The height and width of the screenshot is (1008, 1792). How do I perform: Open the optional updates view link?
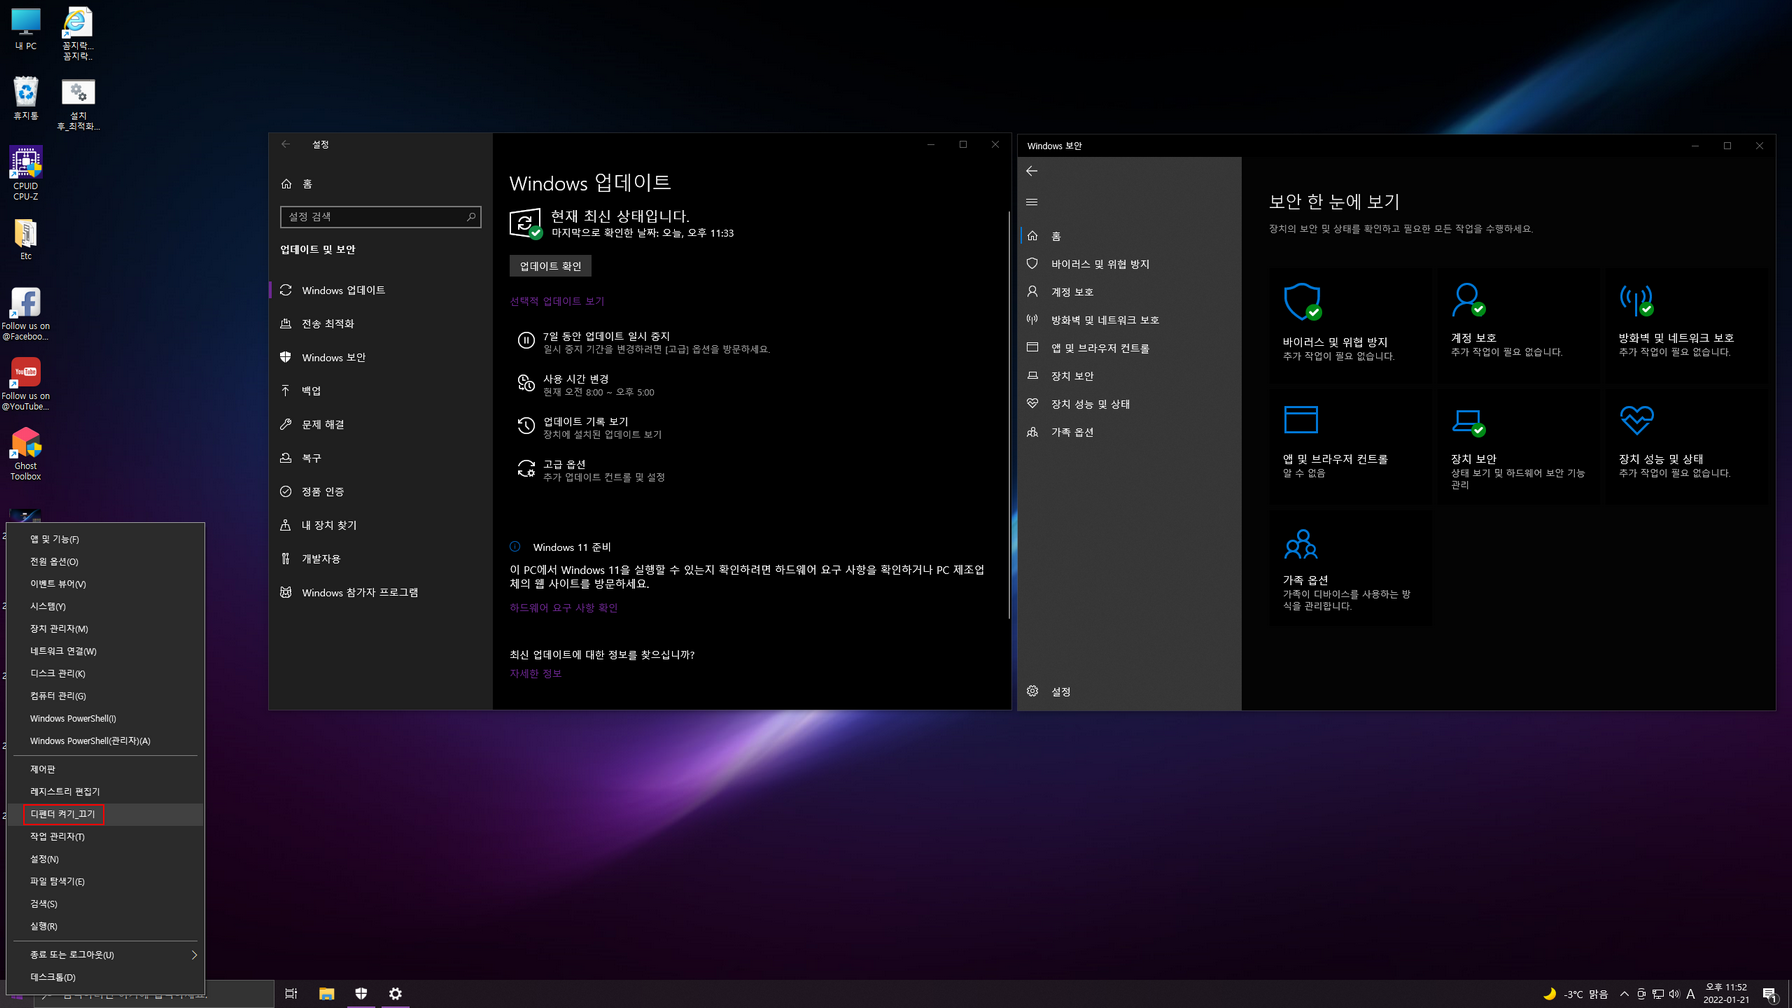pos(557,301)
